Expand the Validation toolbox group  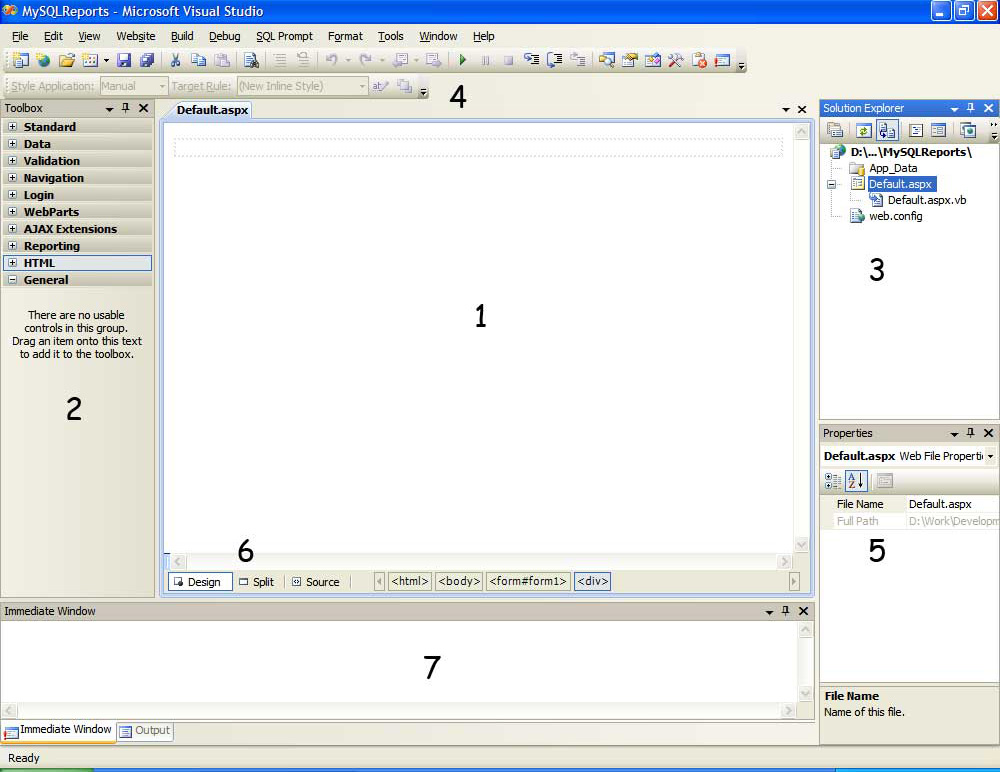coord(12,160)
